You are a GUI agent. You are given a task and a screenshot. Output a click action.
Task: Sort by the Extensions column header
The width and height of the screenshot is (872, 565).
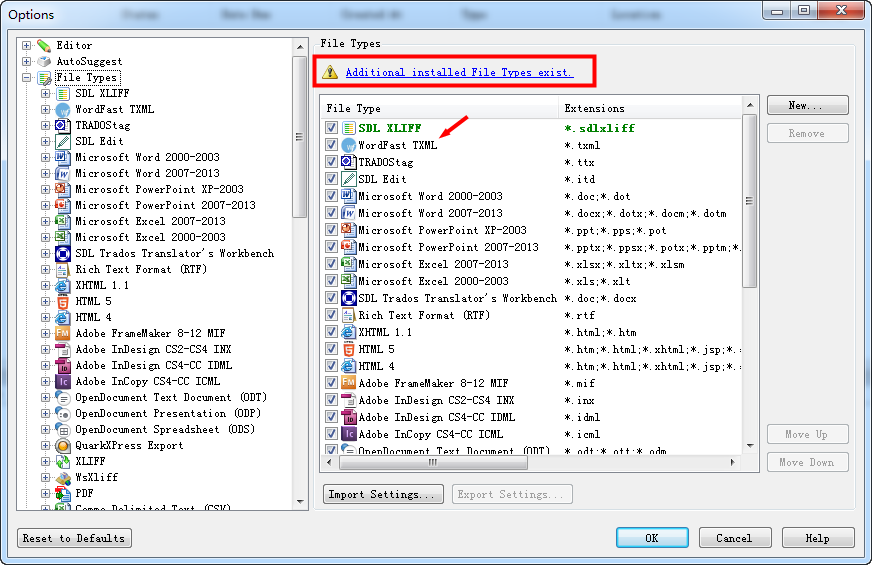650,108
